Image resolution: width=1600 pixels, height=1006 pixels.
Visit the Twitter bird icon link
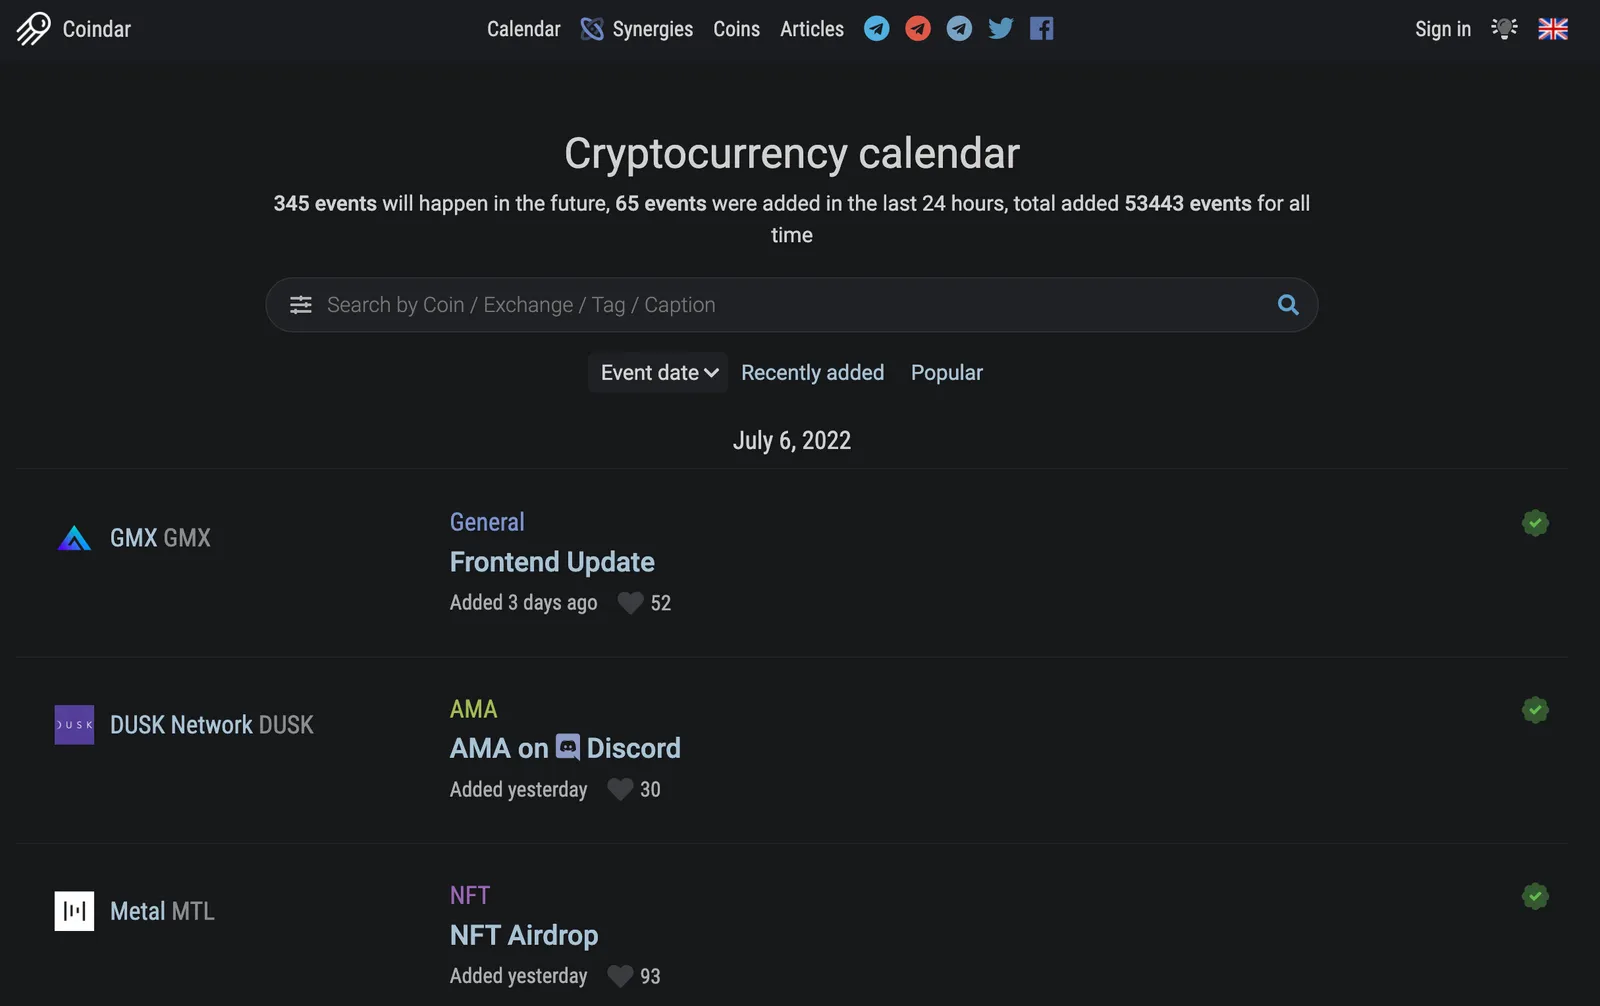(x=1001, y=28)
